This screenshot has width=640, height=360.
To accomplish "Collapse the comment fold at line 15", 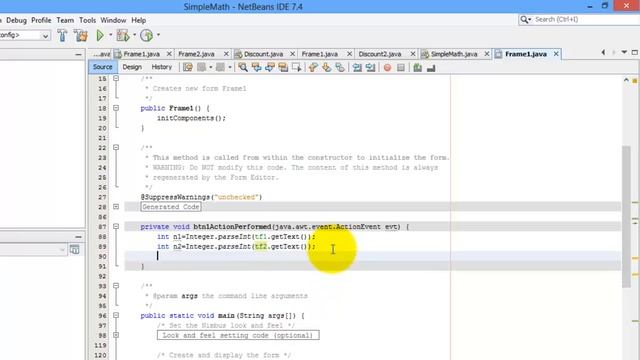I will point(116,78).
